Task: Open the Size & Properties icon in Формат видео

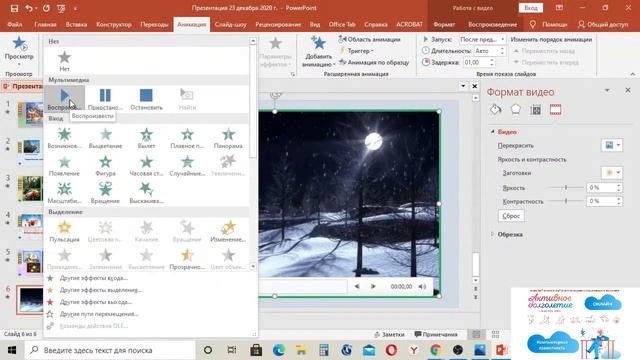Action: pyautogui.click(x=536, y=109)
